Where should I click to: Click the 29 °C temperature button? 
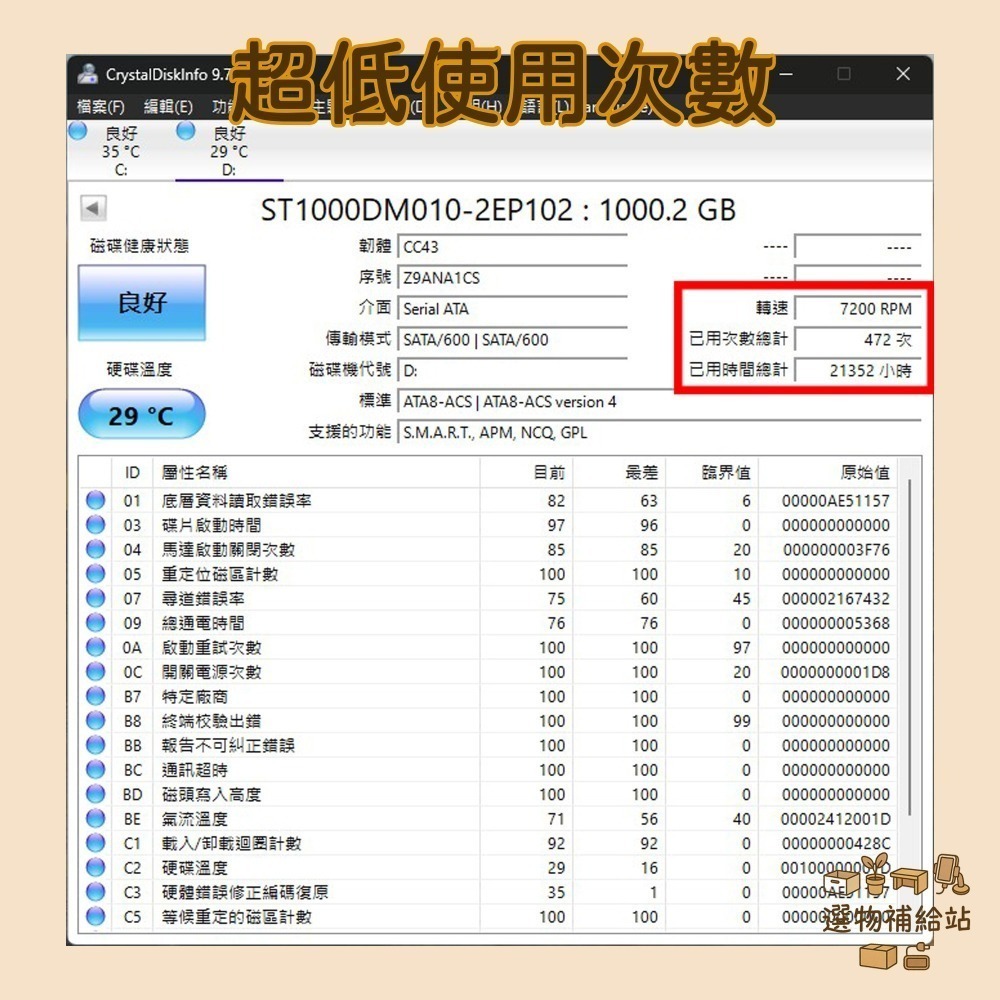(142, 415)
